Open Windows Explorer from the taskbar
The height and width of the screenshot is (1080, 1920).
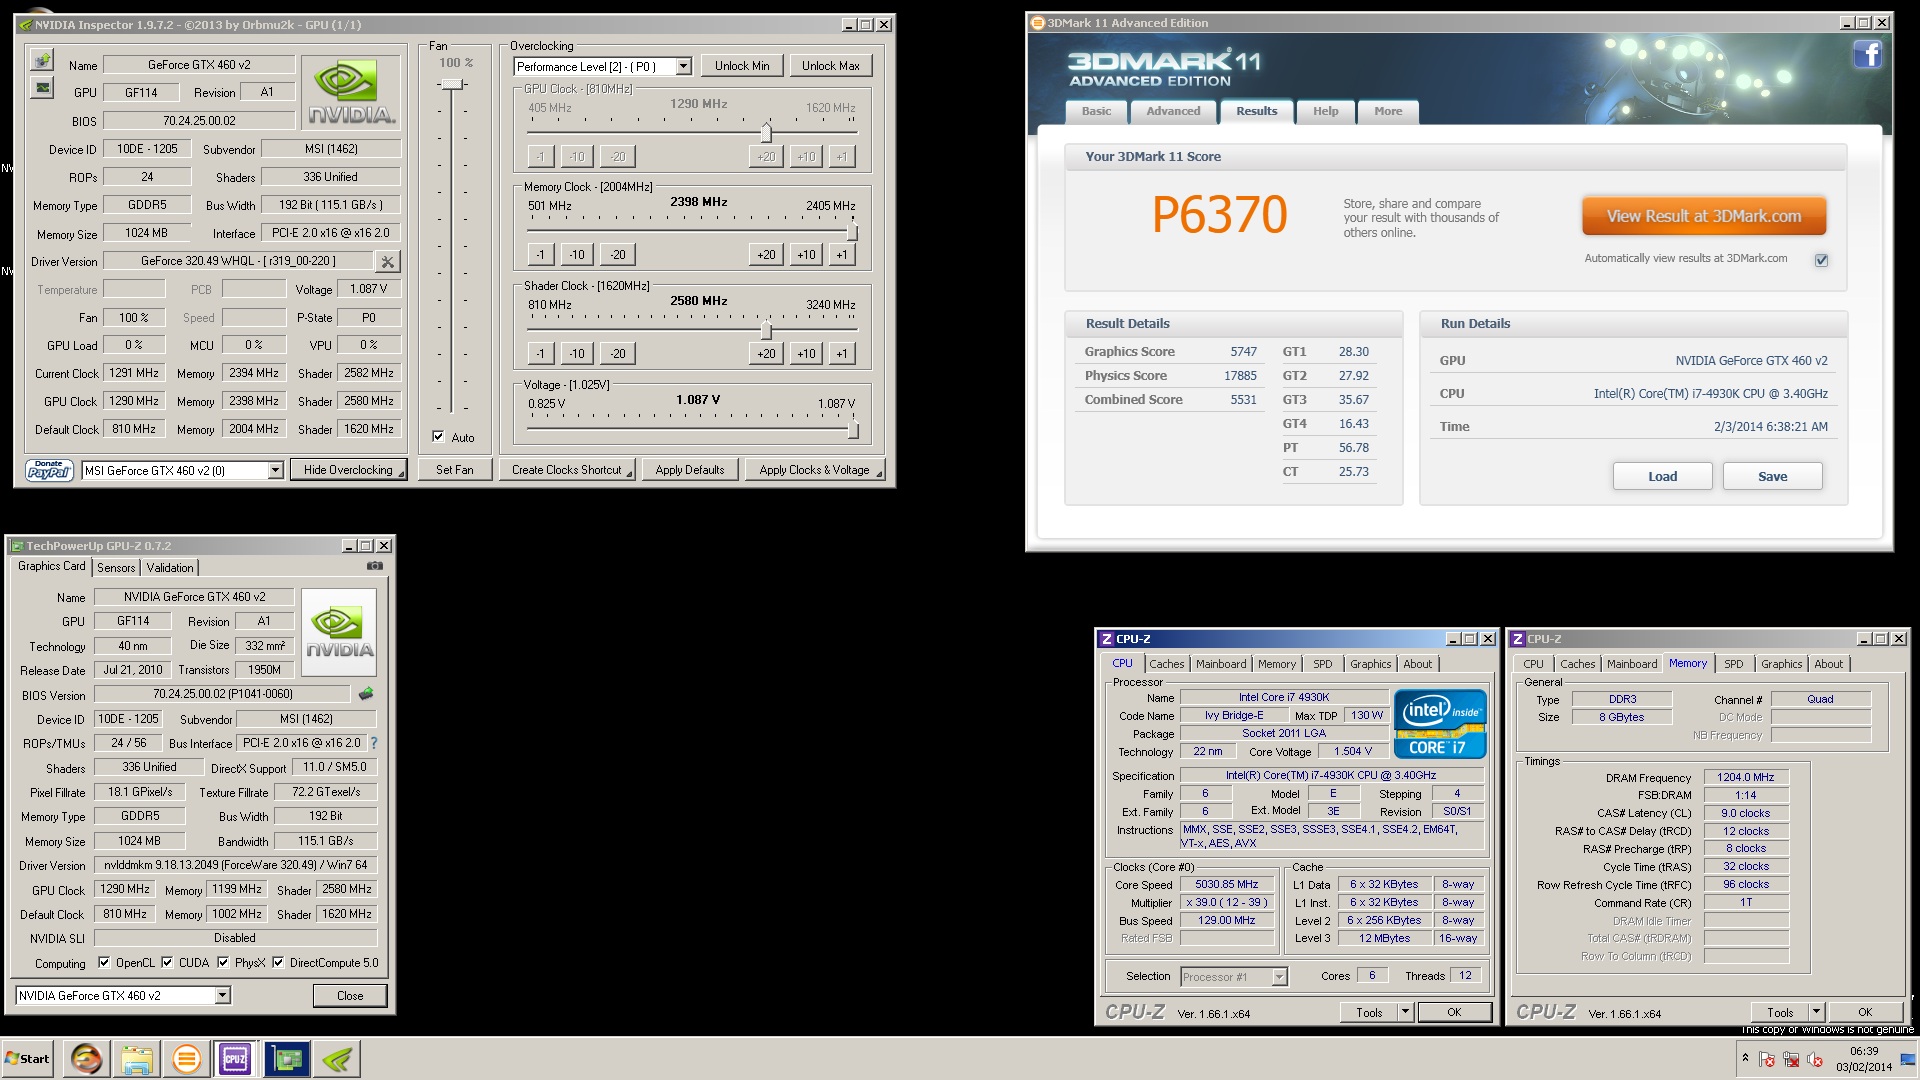tap(136, 1059)
